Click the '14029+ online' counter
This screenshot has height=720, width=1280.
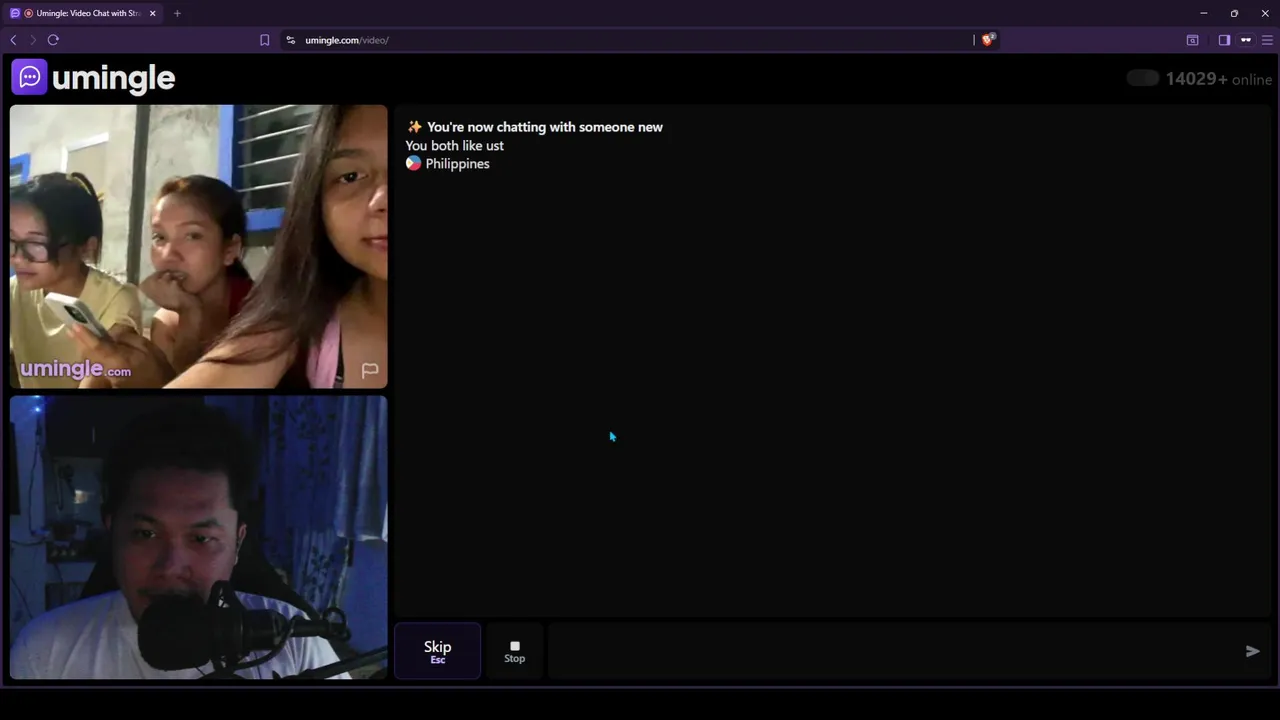[x=1218, y=79]
